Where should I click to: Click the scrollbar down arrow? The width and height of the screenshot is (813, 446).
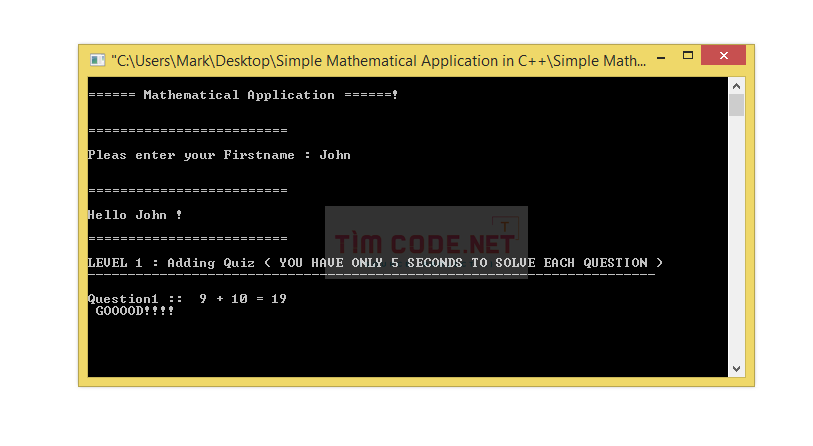point(736,369)
